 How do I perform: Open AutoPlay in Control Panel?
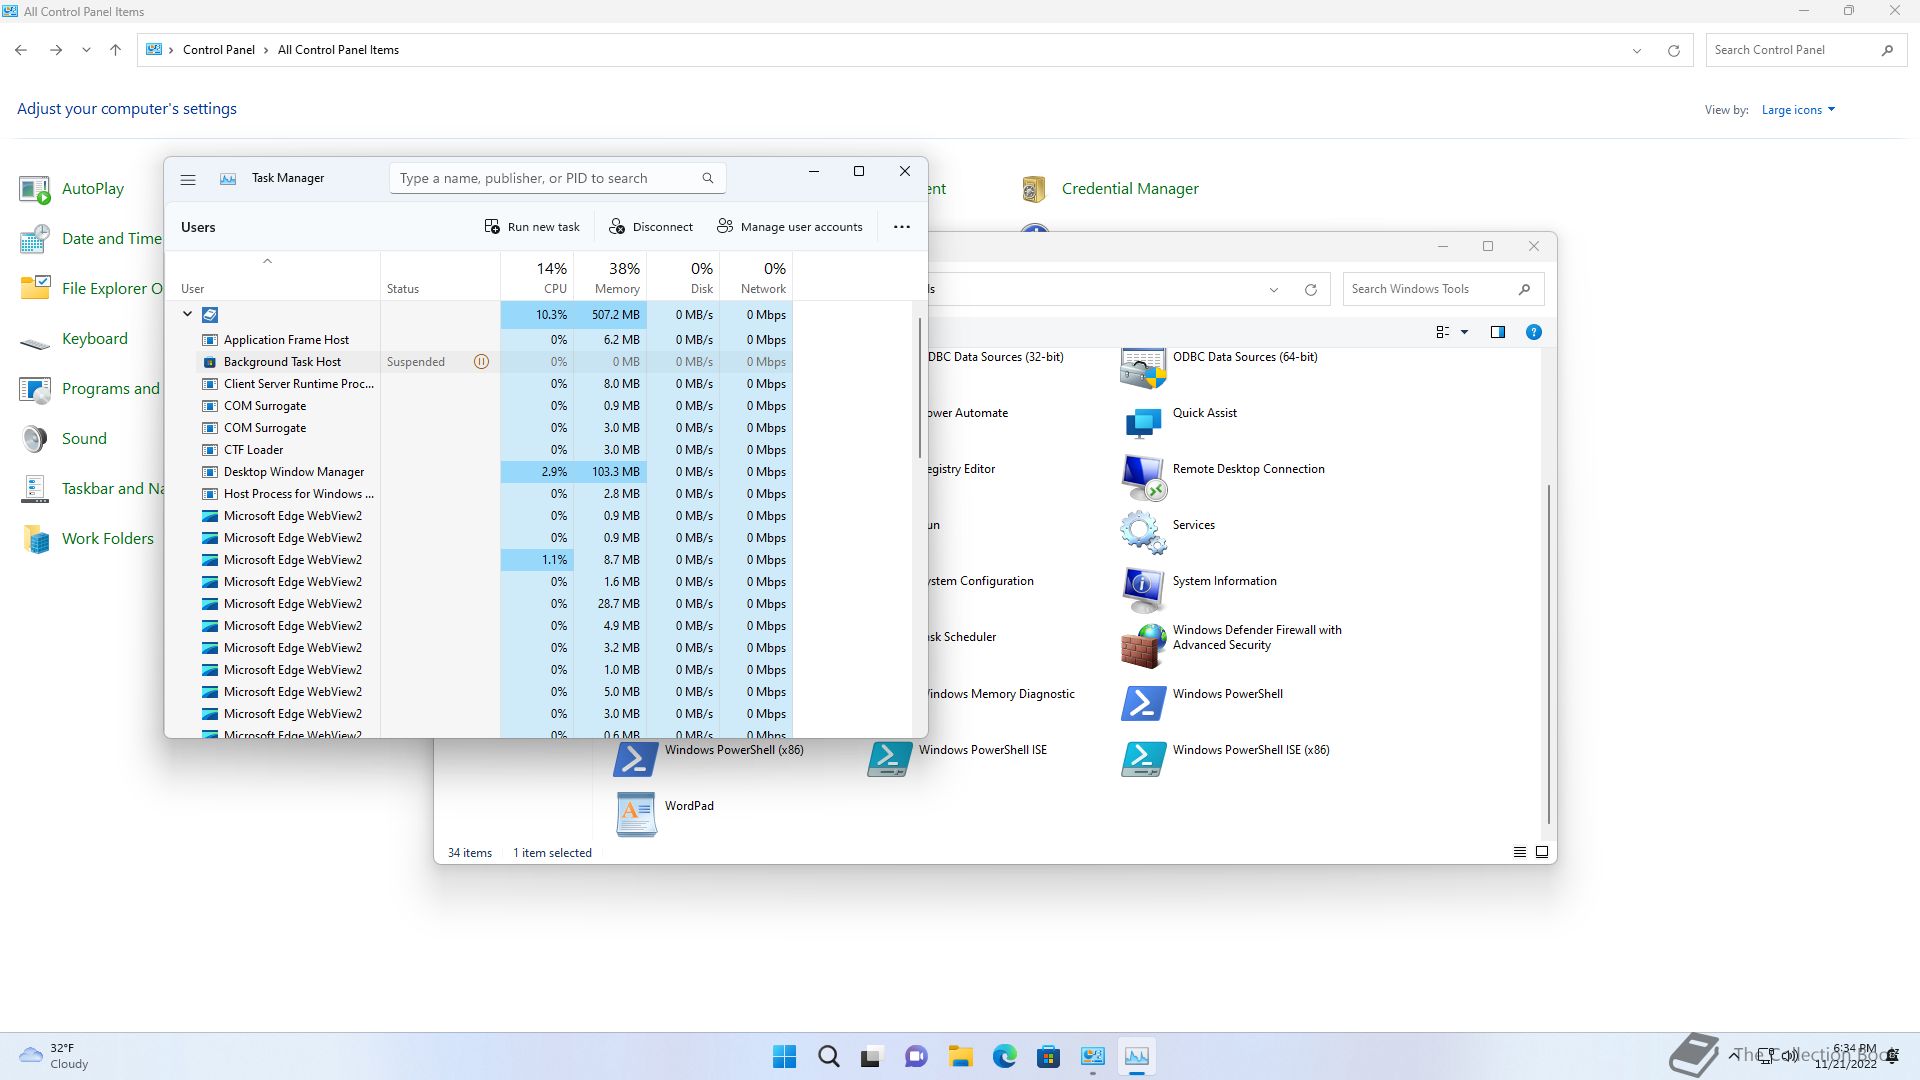click(72, 189)
